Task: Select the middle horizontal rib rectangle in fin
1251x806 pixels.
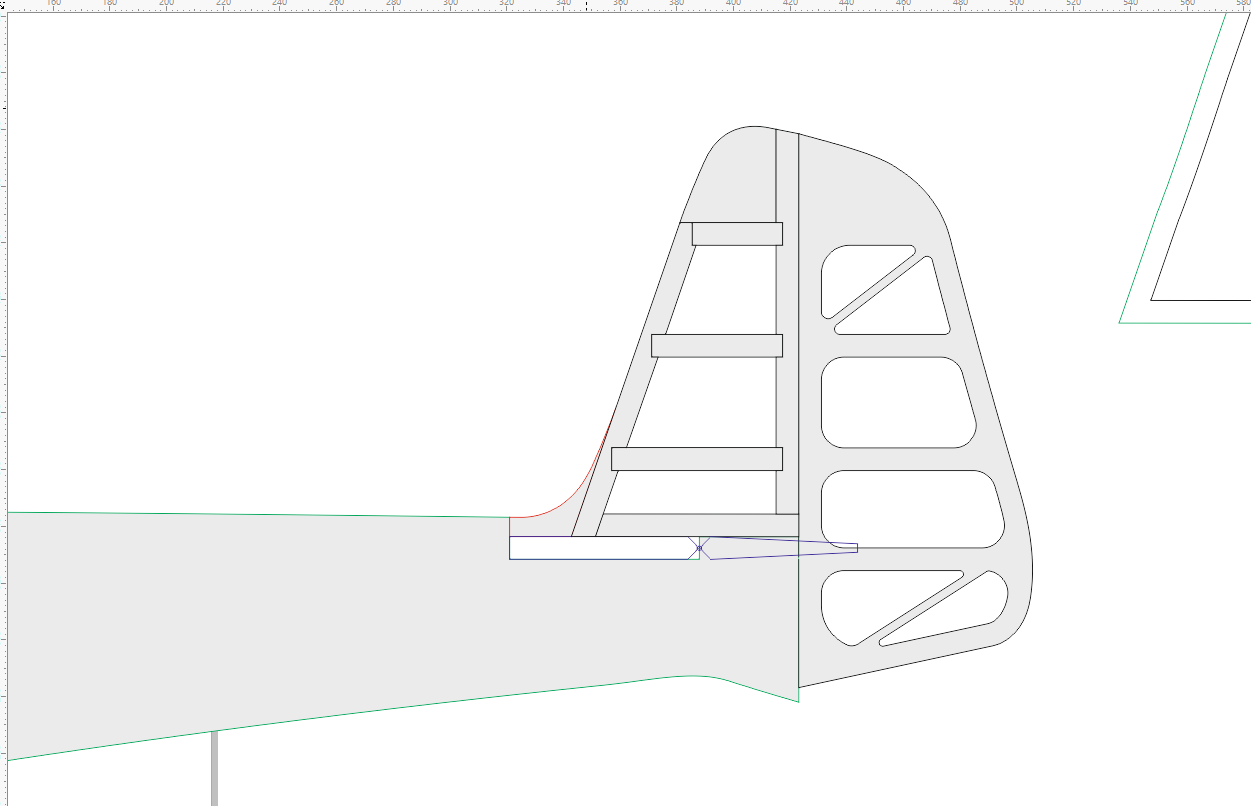Action: tap(716, 346)
